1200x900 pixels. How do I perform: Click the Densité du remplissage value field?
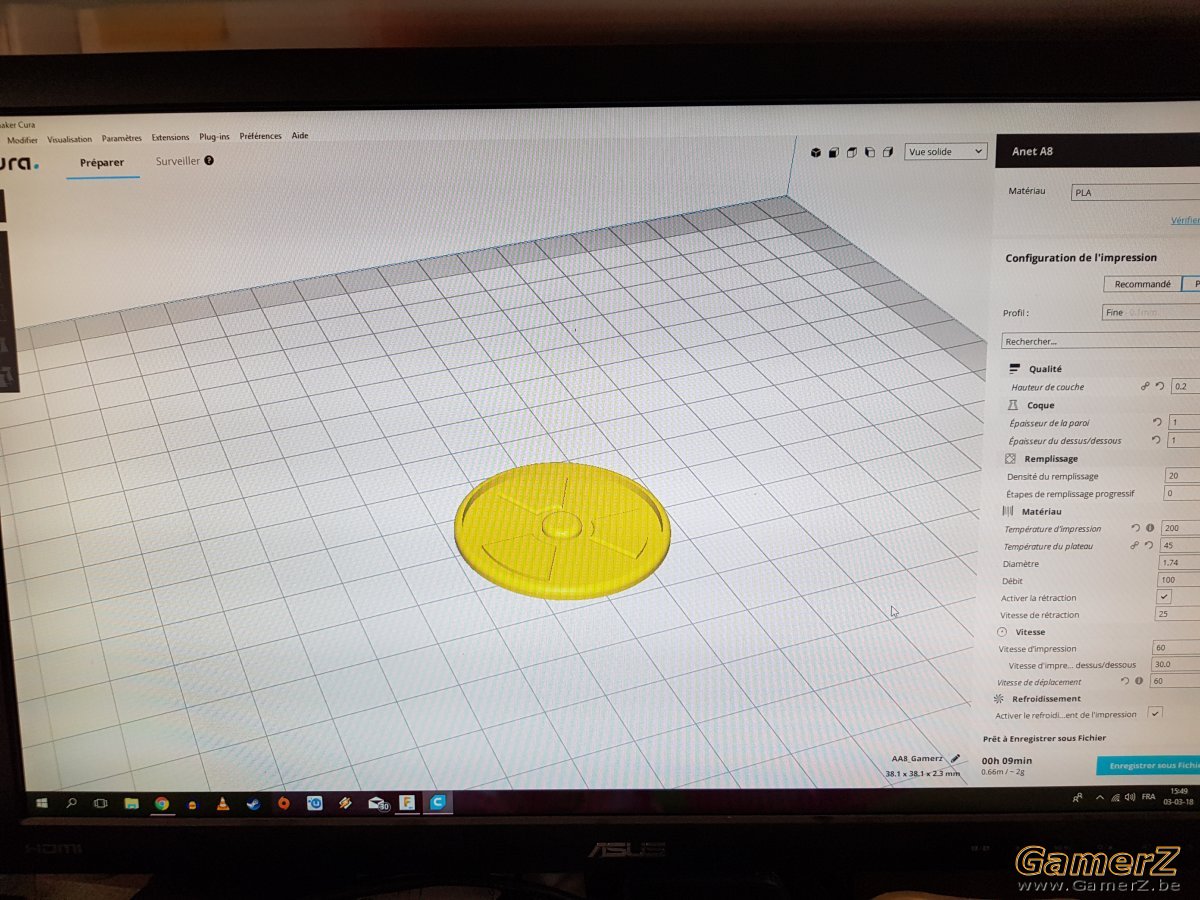point(1182,476)
